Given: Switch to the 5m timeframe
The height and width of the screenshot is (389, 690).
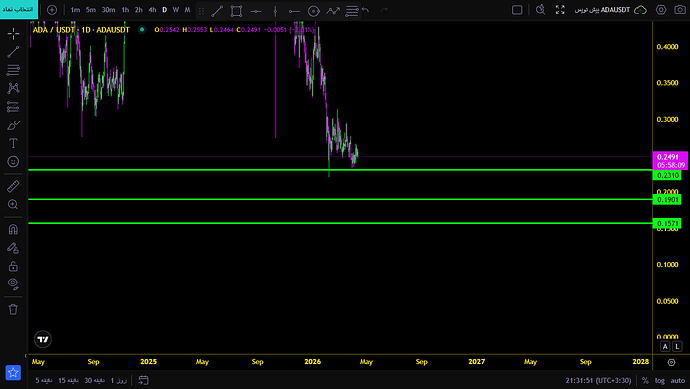Looking at the screenshot, I should pyautogui.click(x=91, y=10).
